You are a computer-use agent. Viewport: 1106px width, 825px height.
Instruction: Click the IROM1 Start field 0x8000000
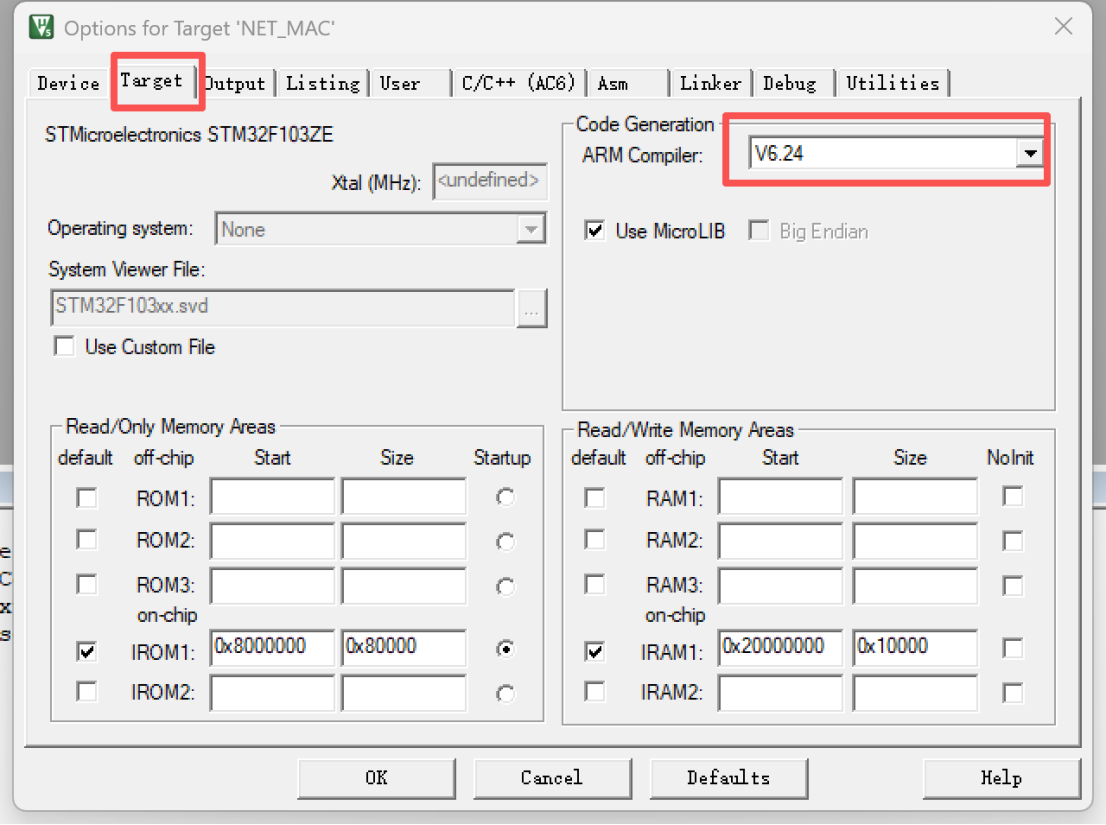(272, 647)
